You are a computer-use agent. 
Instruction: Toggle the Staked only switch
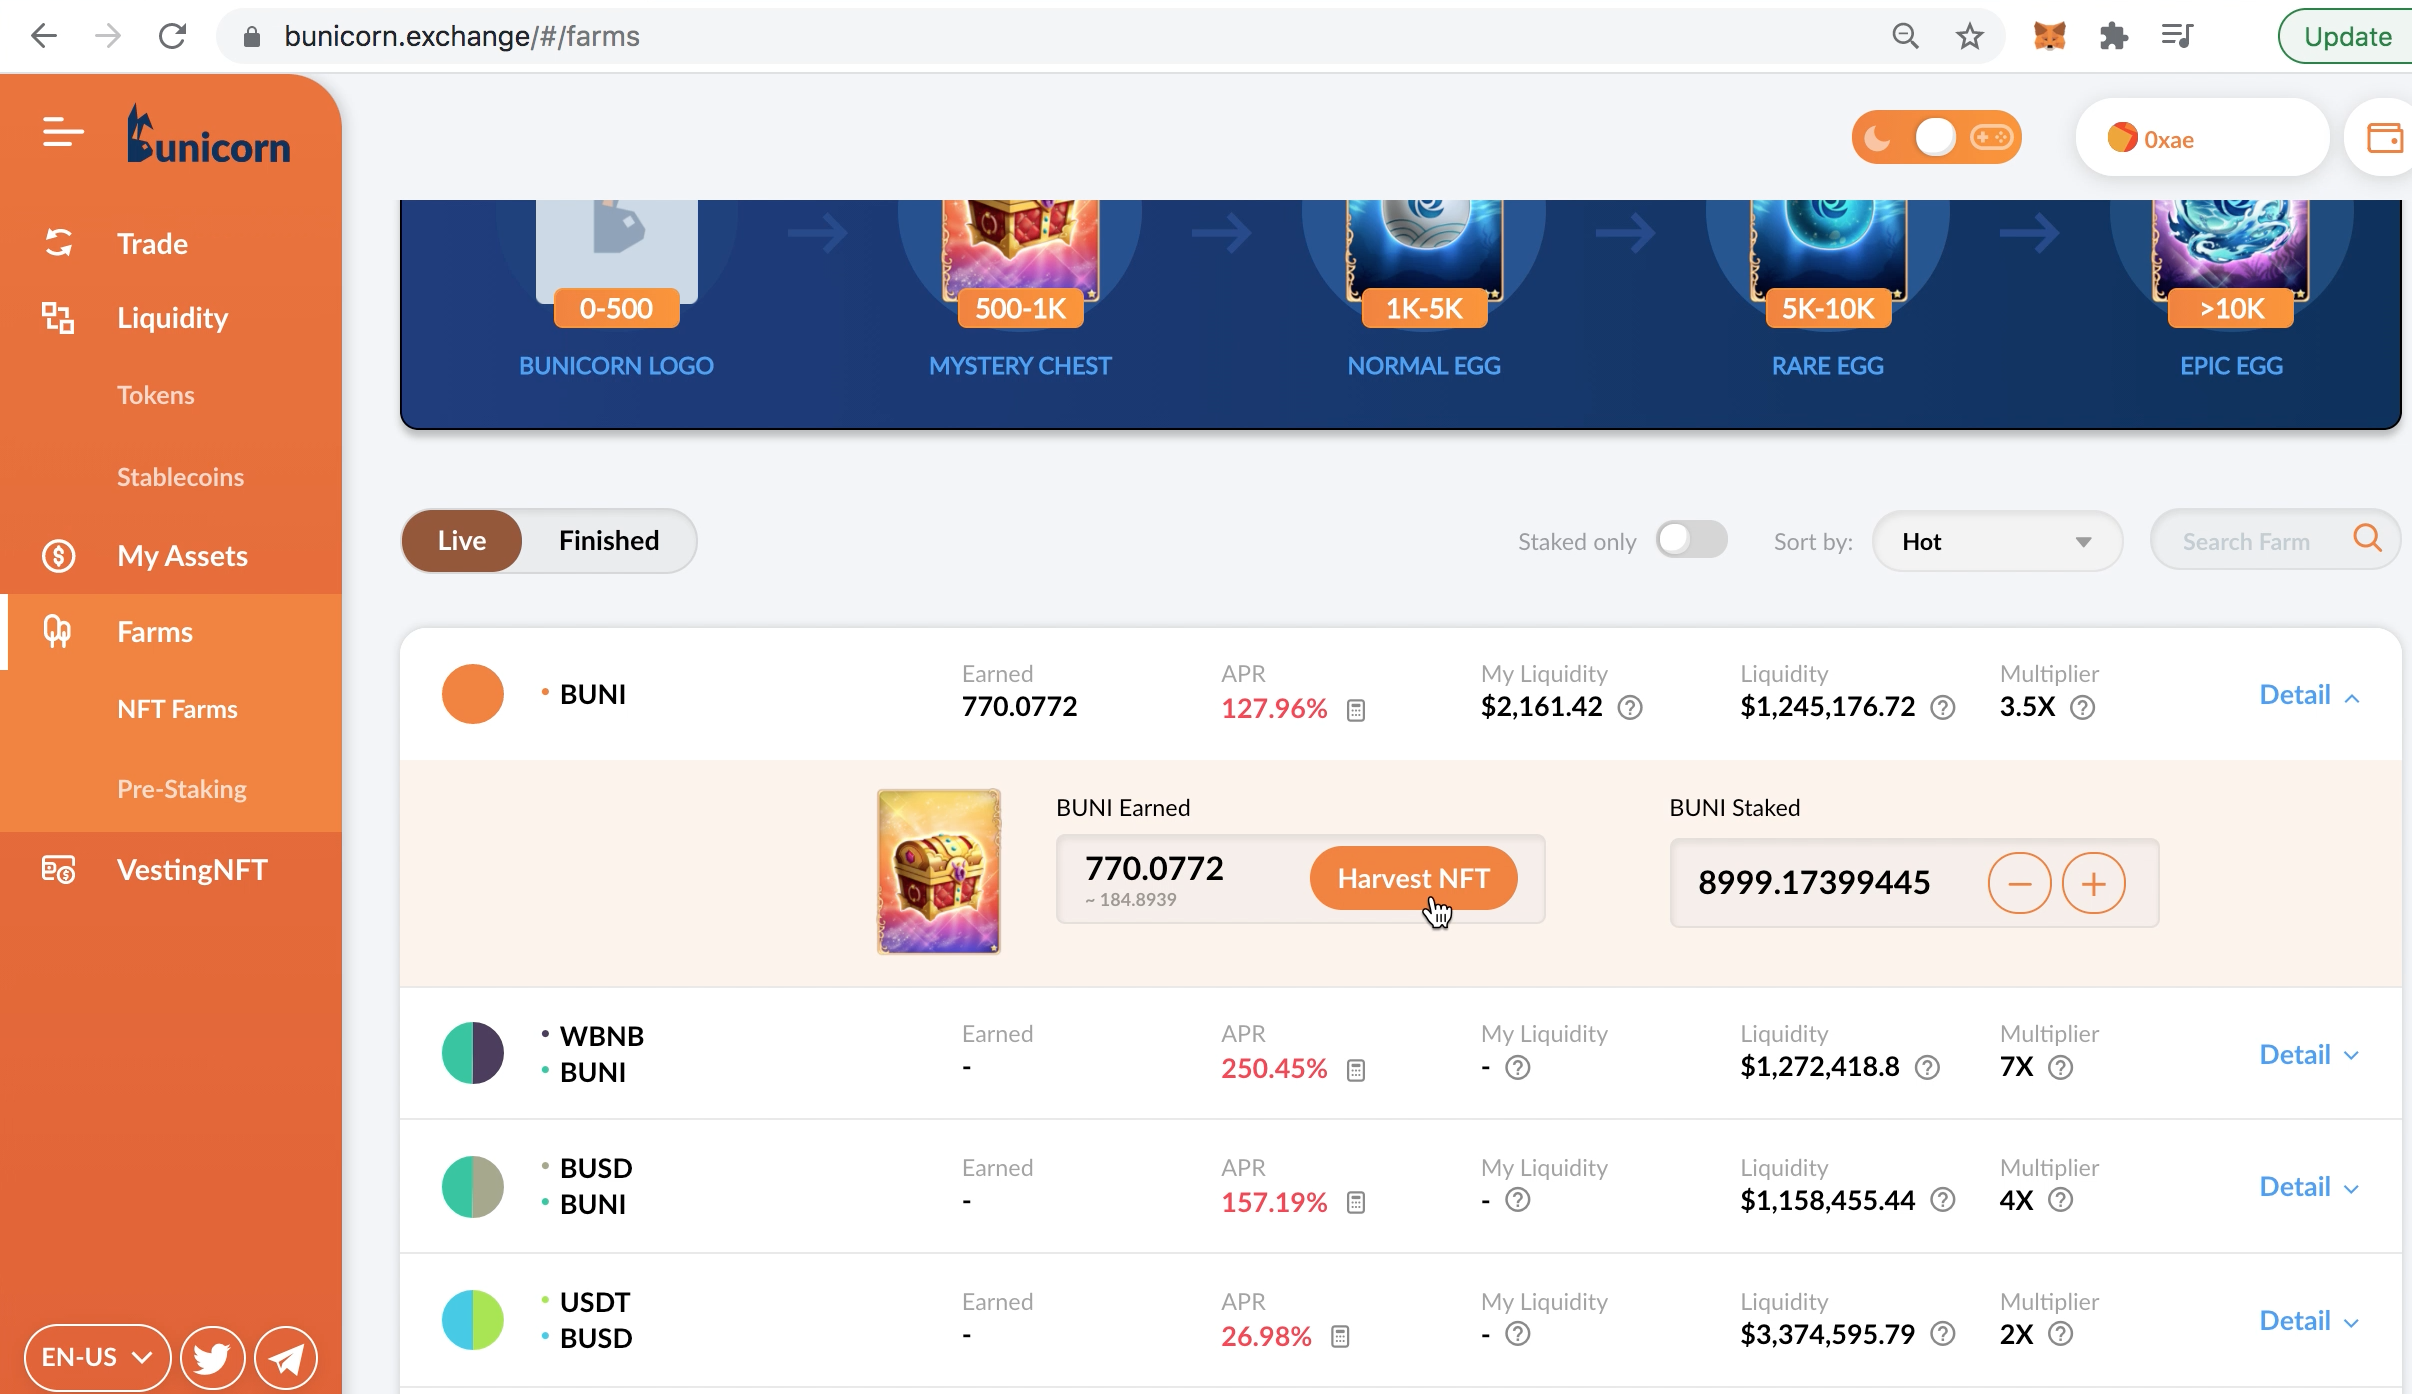(x=1691, y=540)
